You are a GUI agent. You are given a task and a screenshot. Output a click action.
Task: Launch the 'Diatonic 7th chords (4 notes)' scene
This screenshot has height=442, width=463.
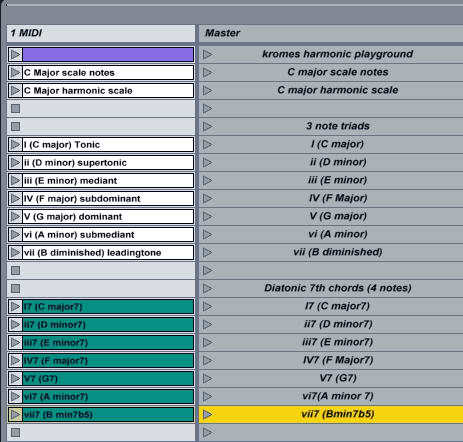pos(207,288)
